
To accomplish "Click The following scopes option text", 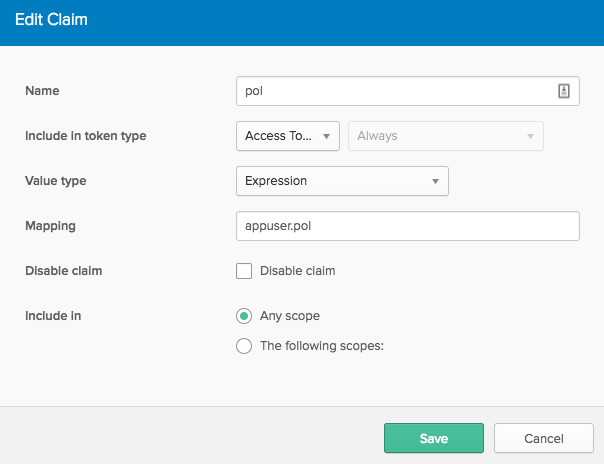I will (x=322, y=346).
